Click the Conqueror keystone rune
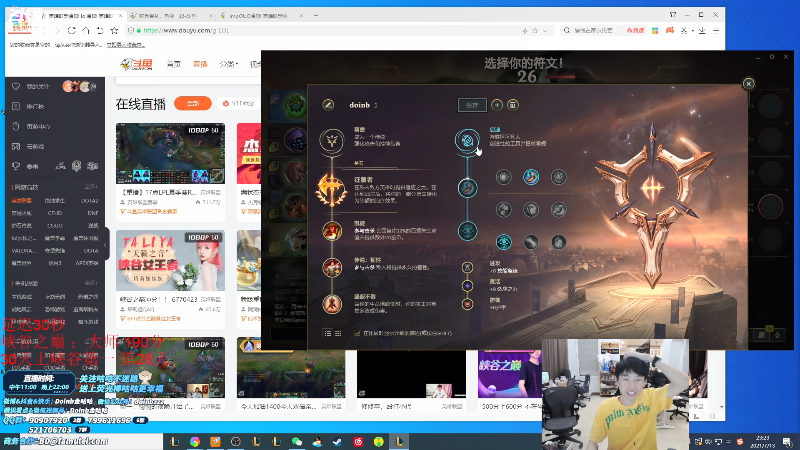The width and height of the screenshot is (800, 450). (x=332, y=189)
